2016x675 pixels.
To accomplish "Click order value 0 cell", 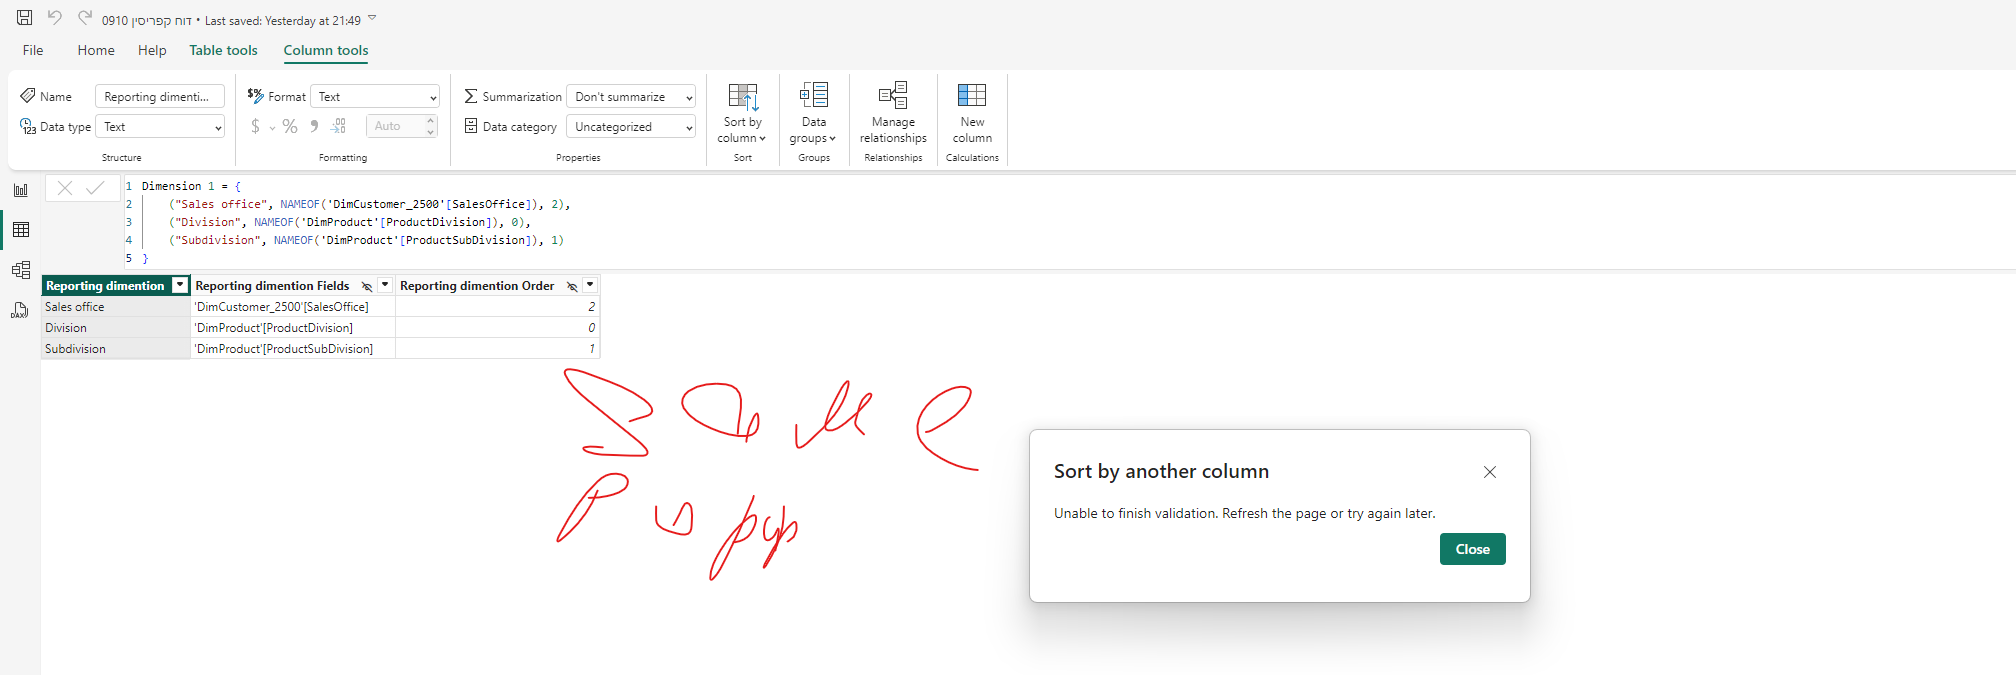I will pos(498,328).
